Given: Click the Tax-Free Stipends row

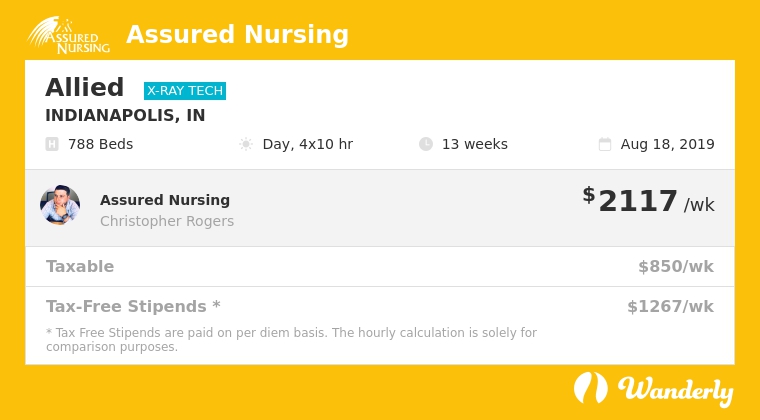Looking at the screenshot, I should point(380,306).
